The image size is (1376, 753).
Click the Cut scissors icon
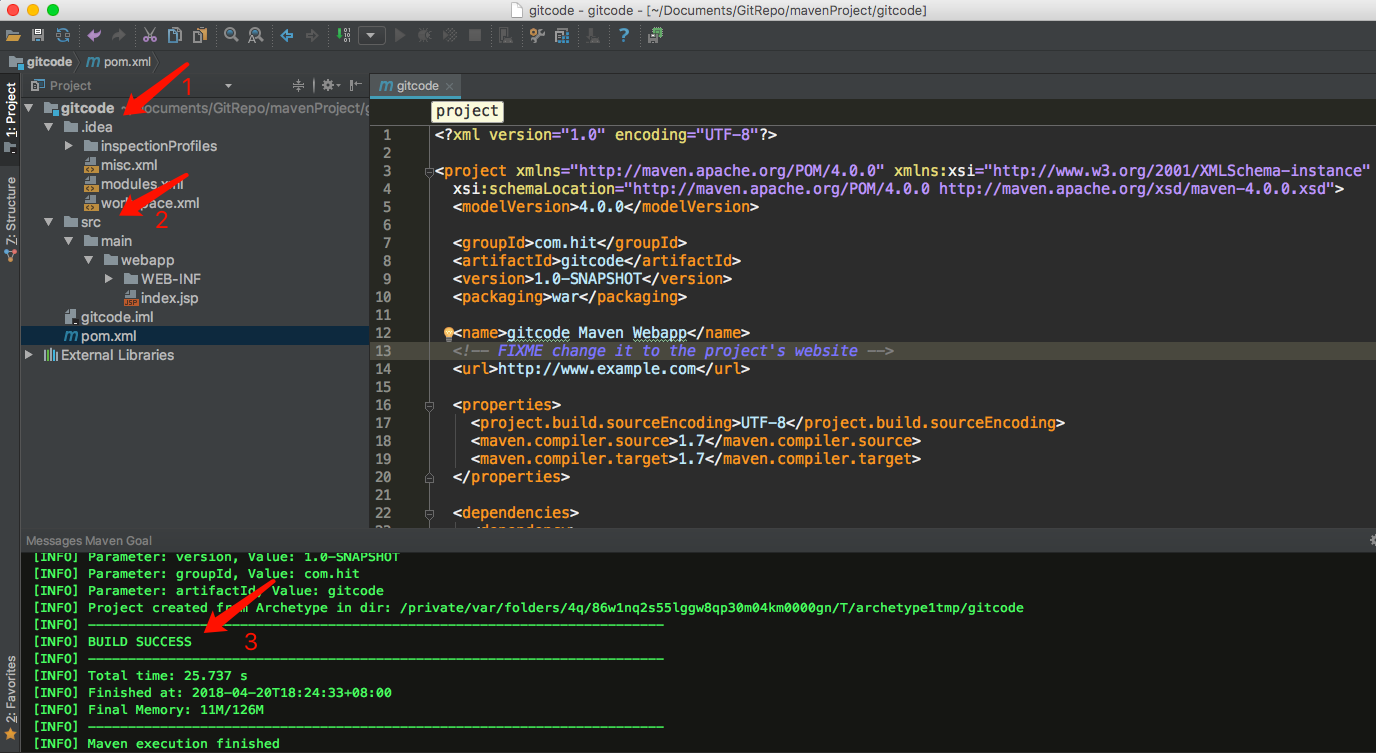tap(150, 35)
